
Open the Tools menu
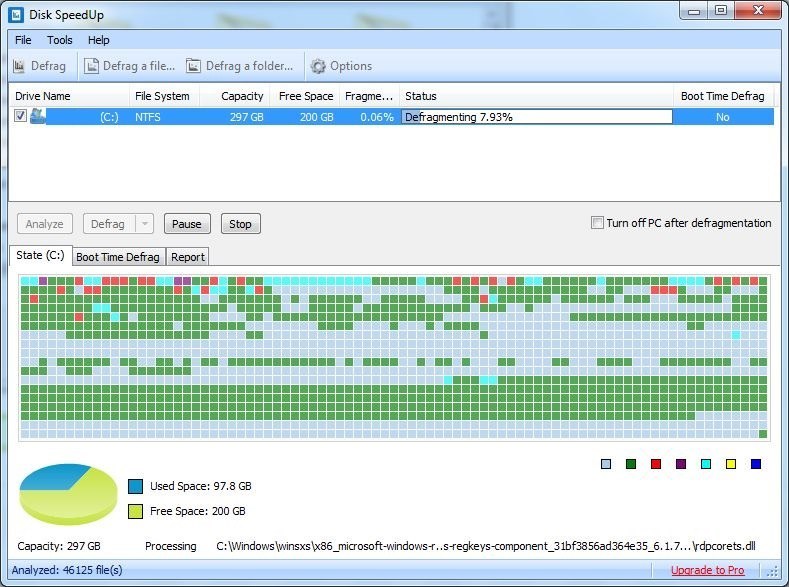click(60, 40)
